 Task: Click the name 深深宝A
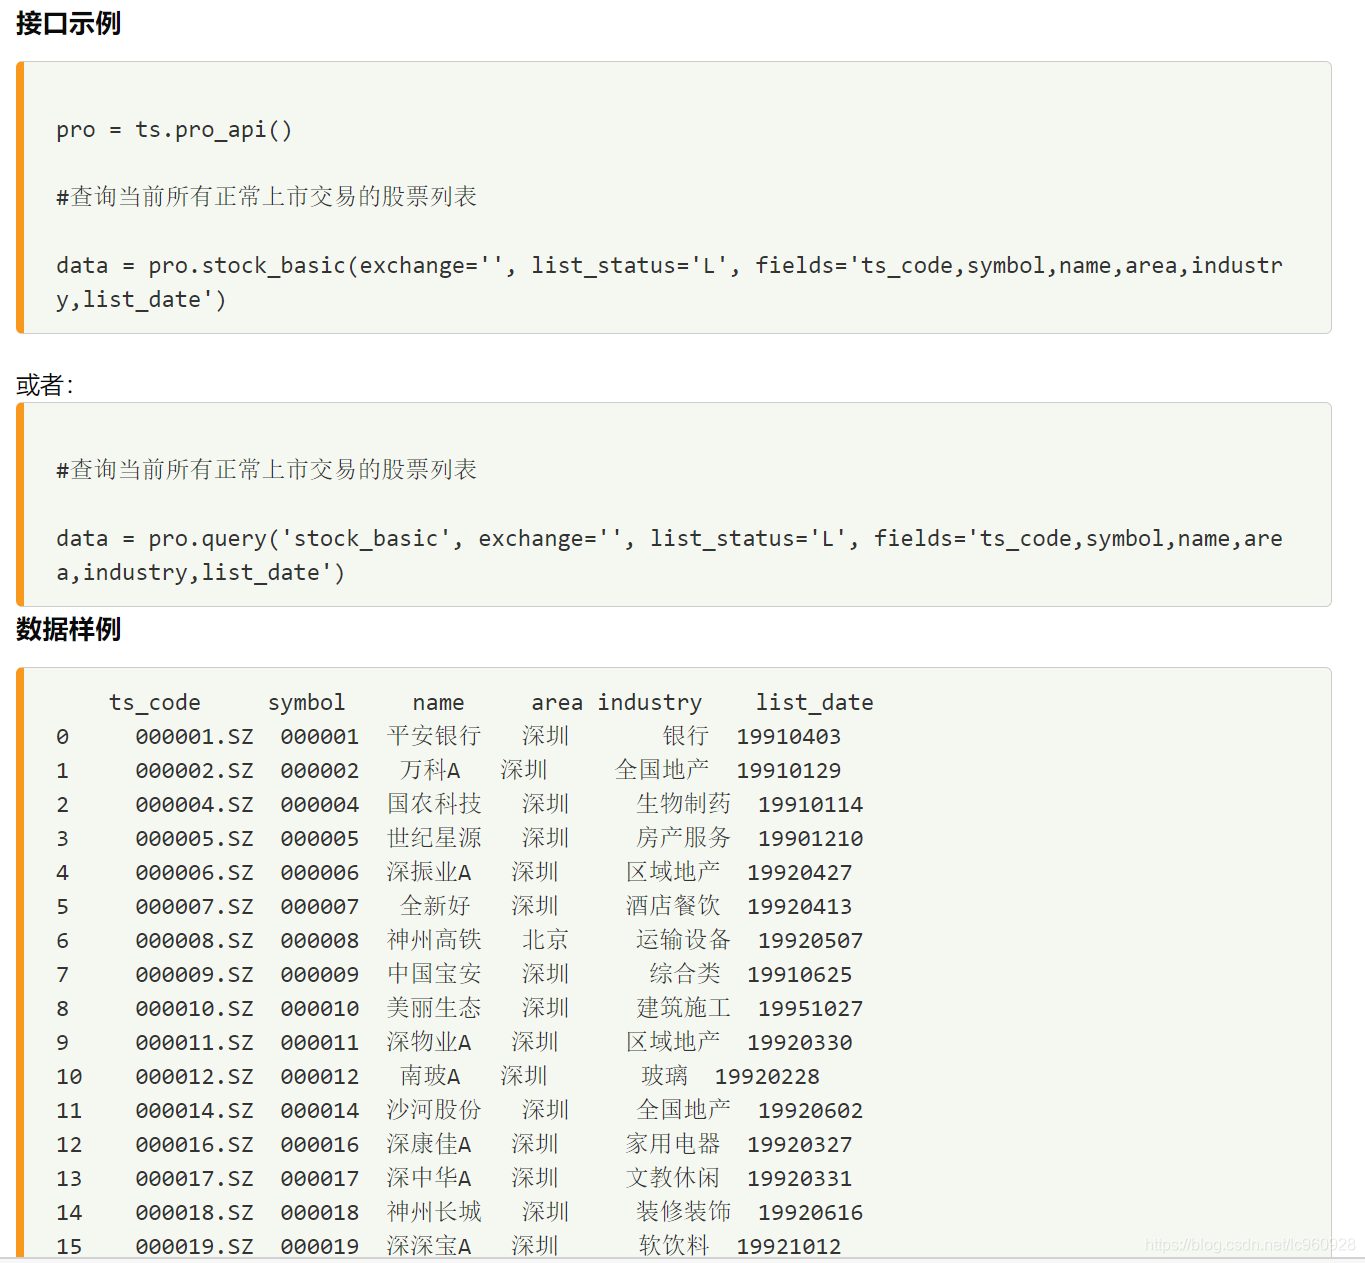coord(429,1246)
